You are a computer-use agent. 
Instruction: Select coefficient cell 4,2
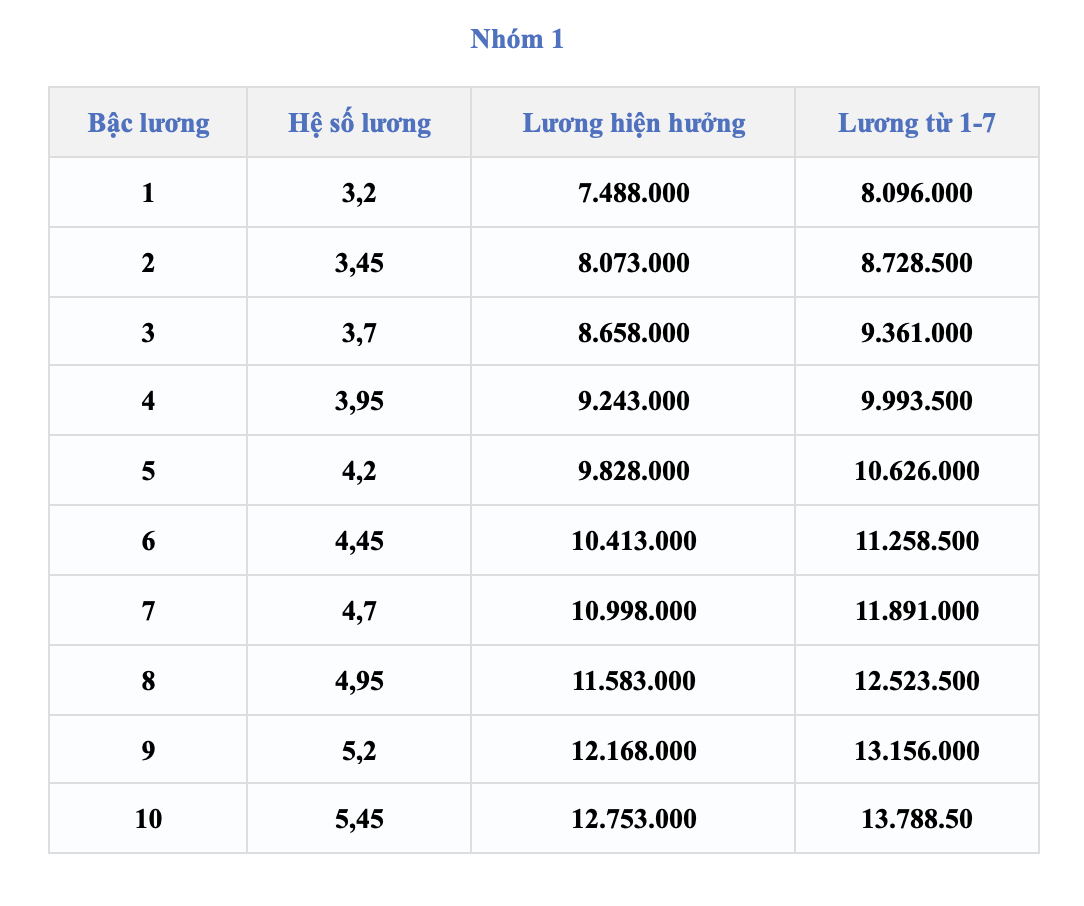(359, 471)
